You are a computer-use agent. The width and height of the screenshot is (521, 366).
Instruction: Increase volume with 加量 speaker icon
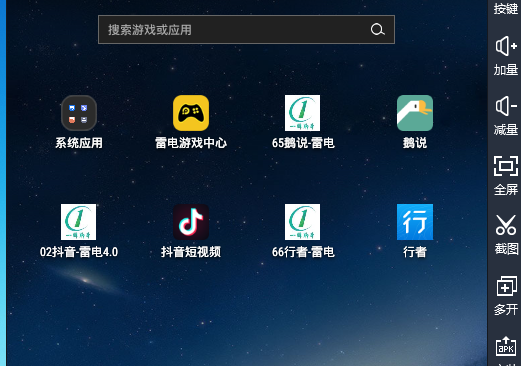506,46
